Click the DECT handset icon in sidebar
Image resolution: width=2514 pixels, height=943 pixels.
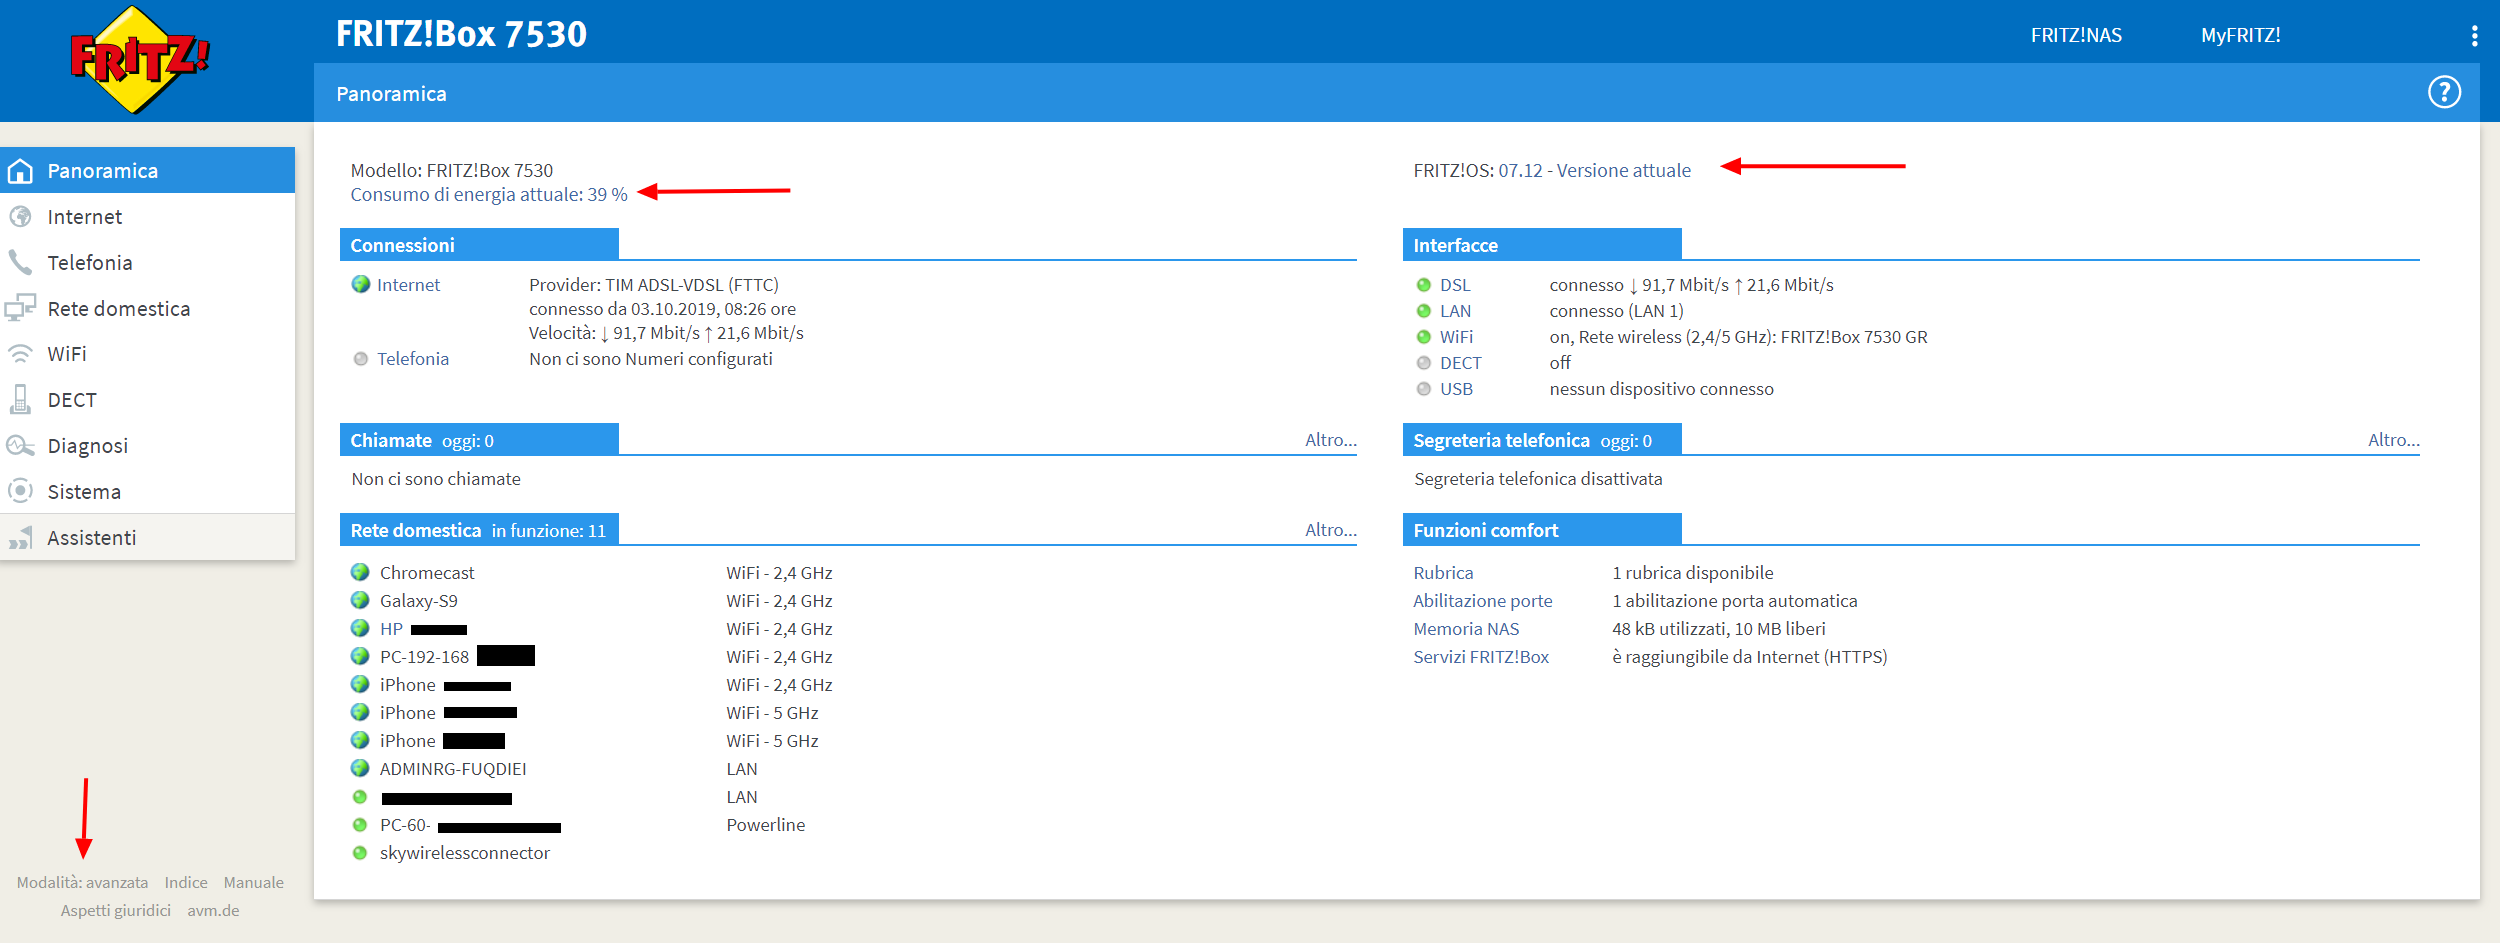(20, 400)
